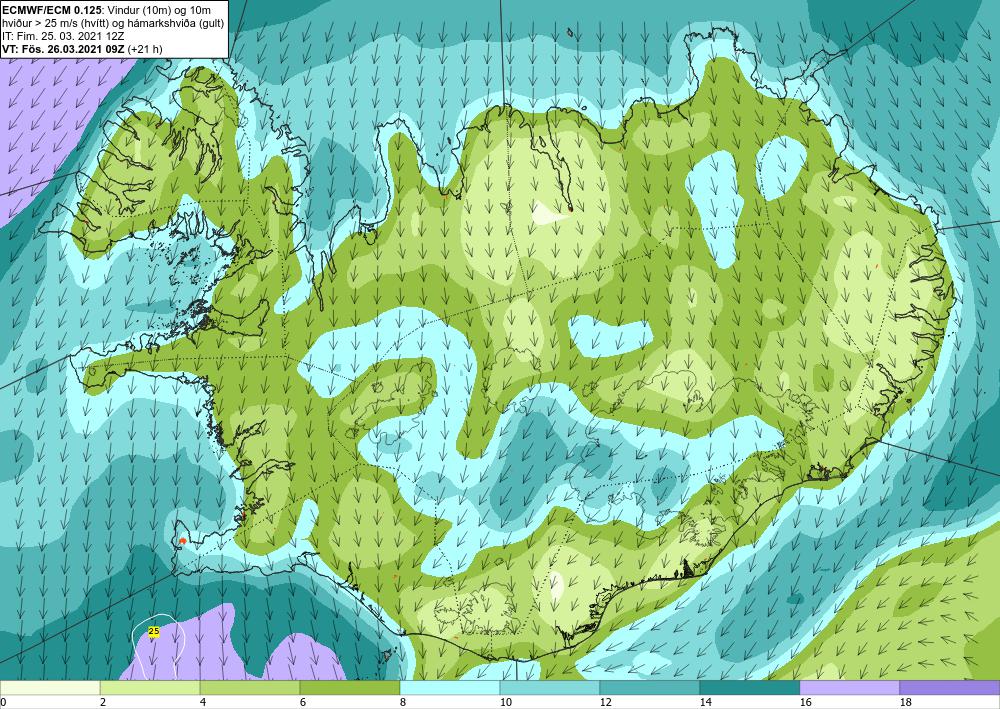The image size is (1000, 709).
Task: Click the '8' scale label
Action: (x=403, y=703)
